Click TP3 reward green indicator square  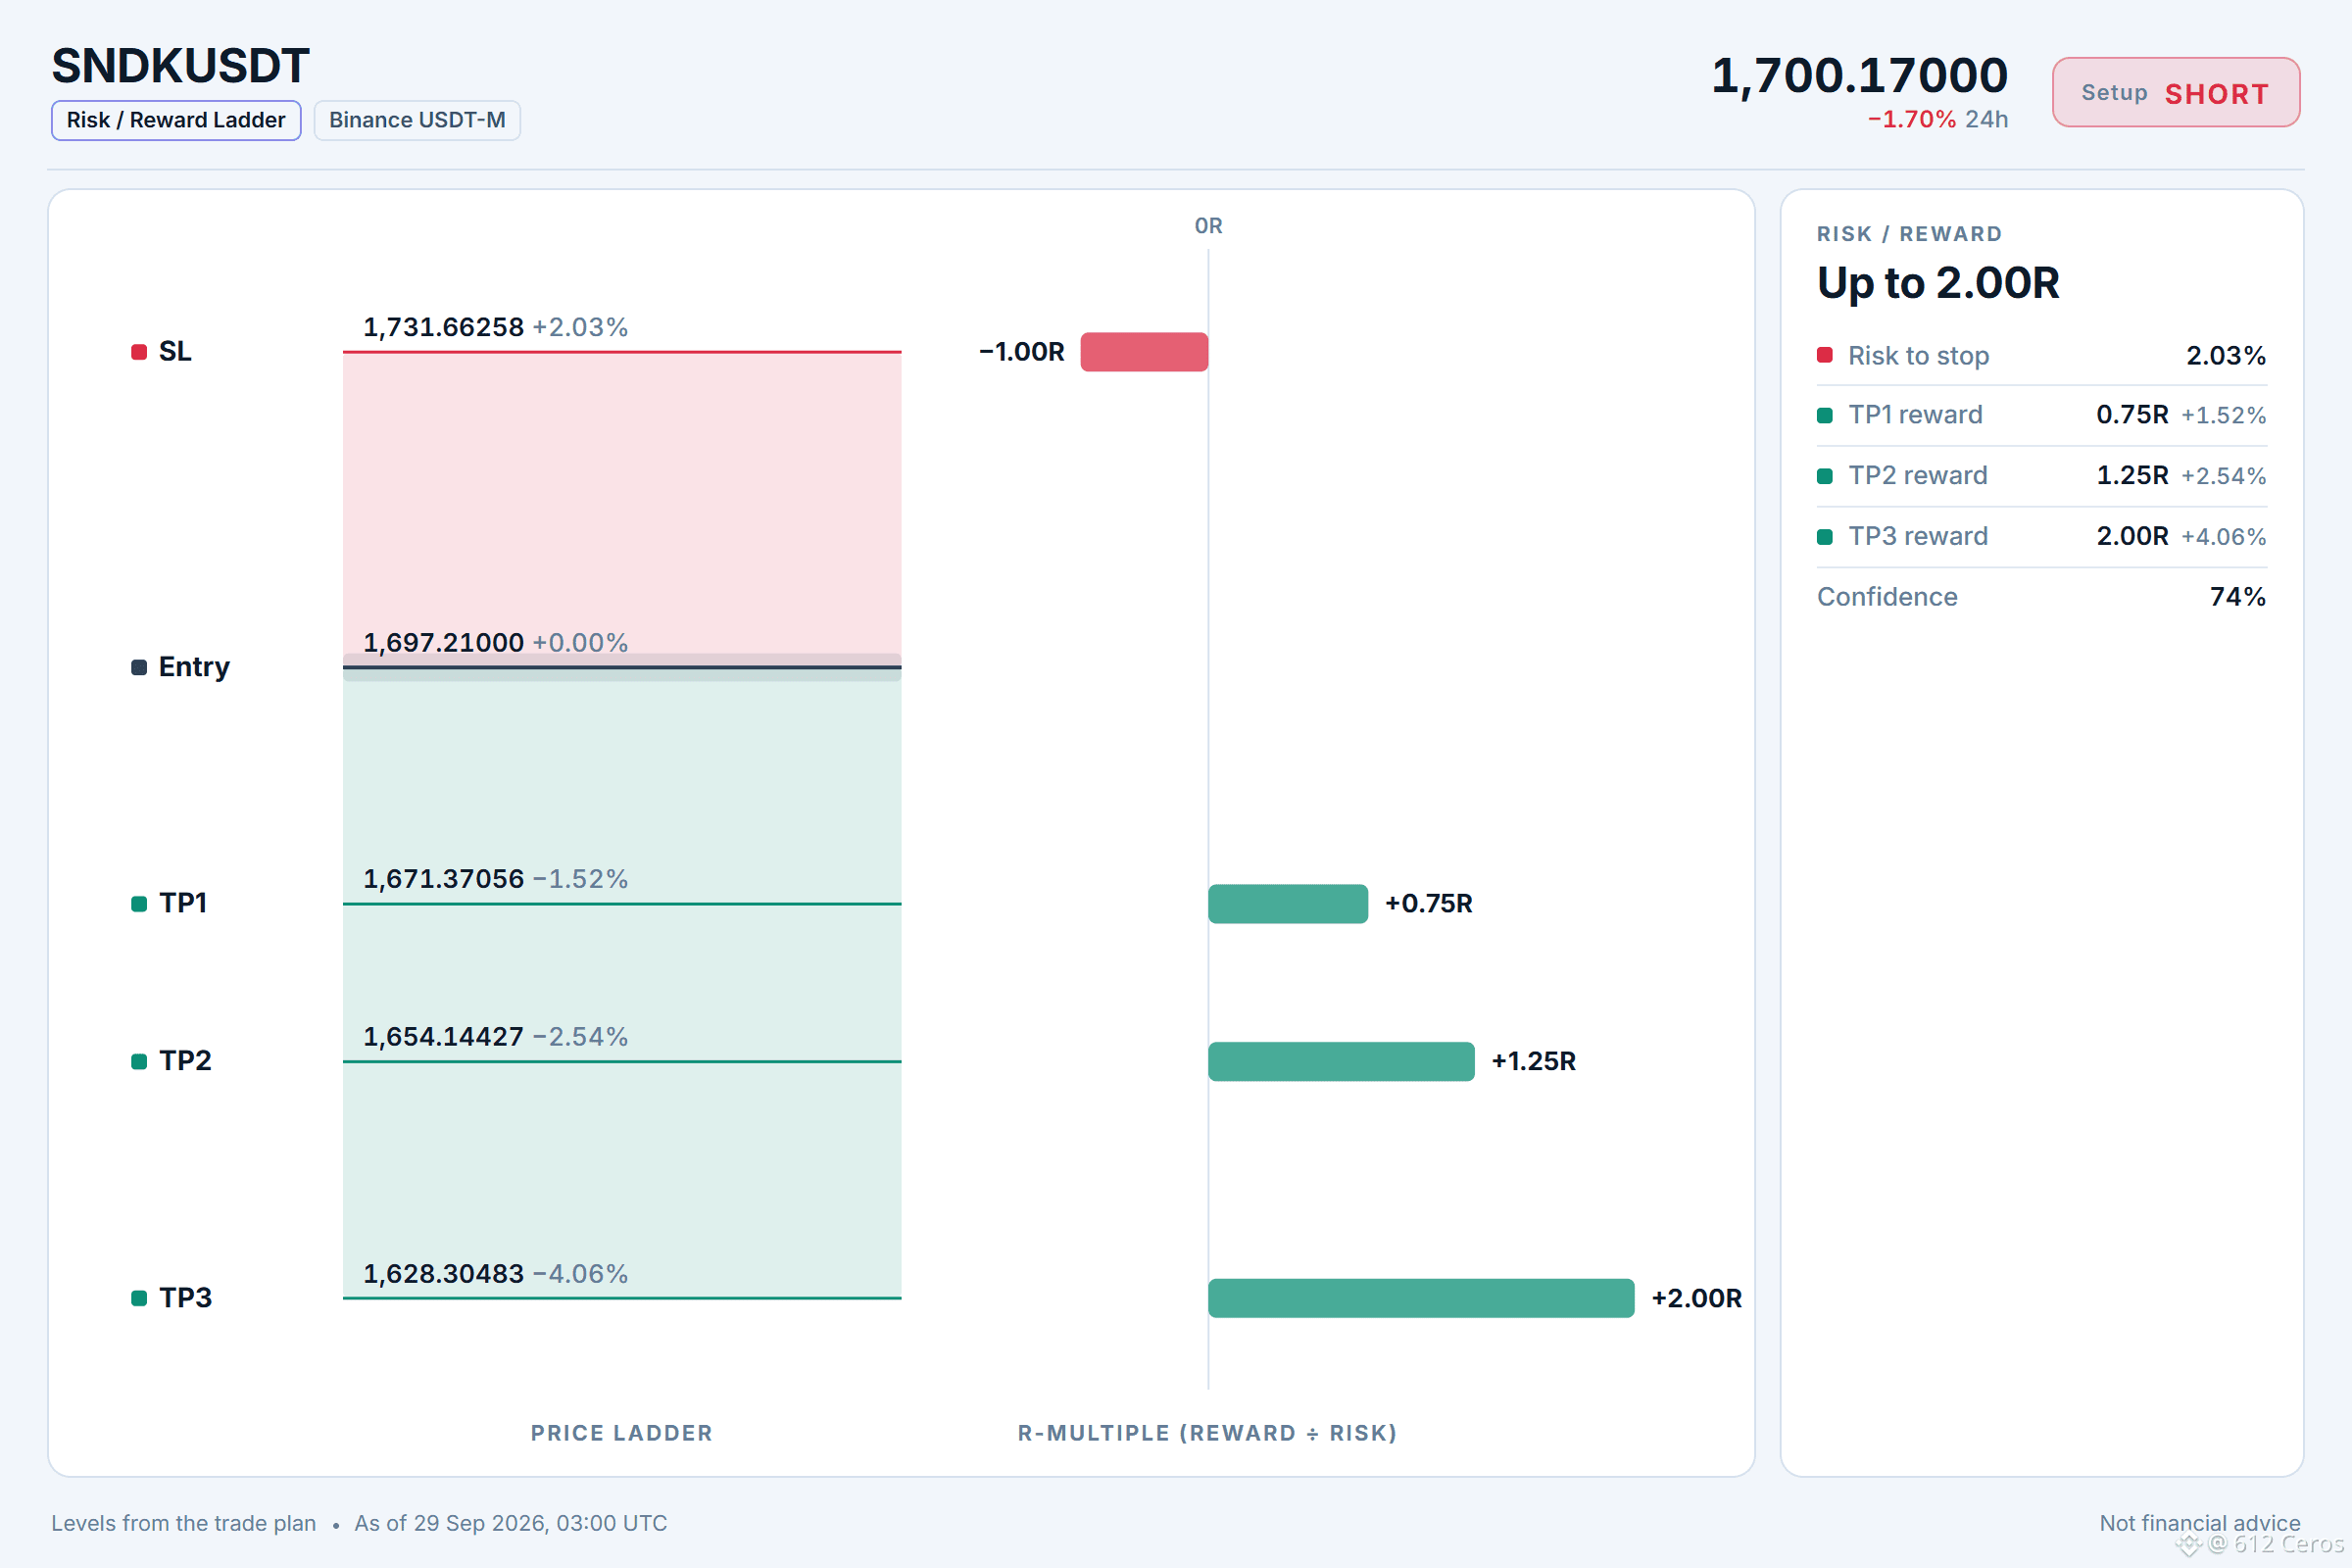1825,537
